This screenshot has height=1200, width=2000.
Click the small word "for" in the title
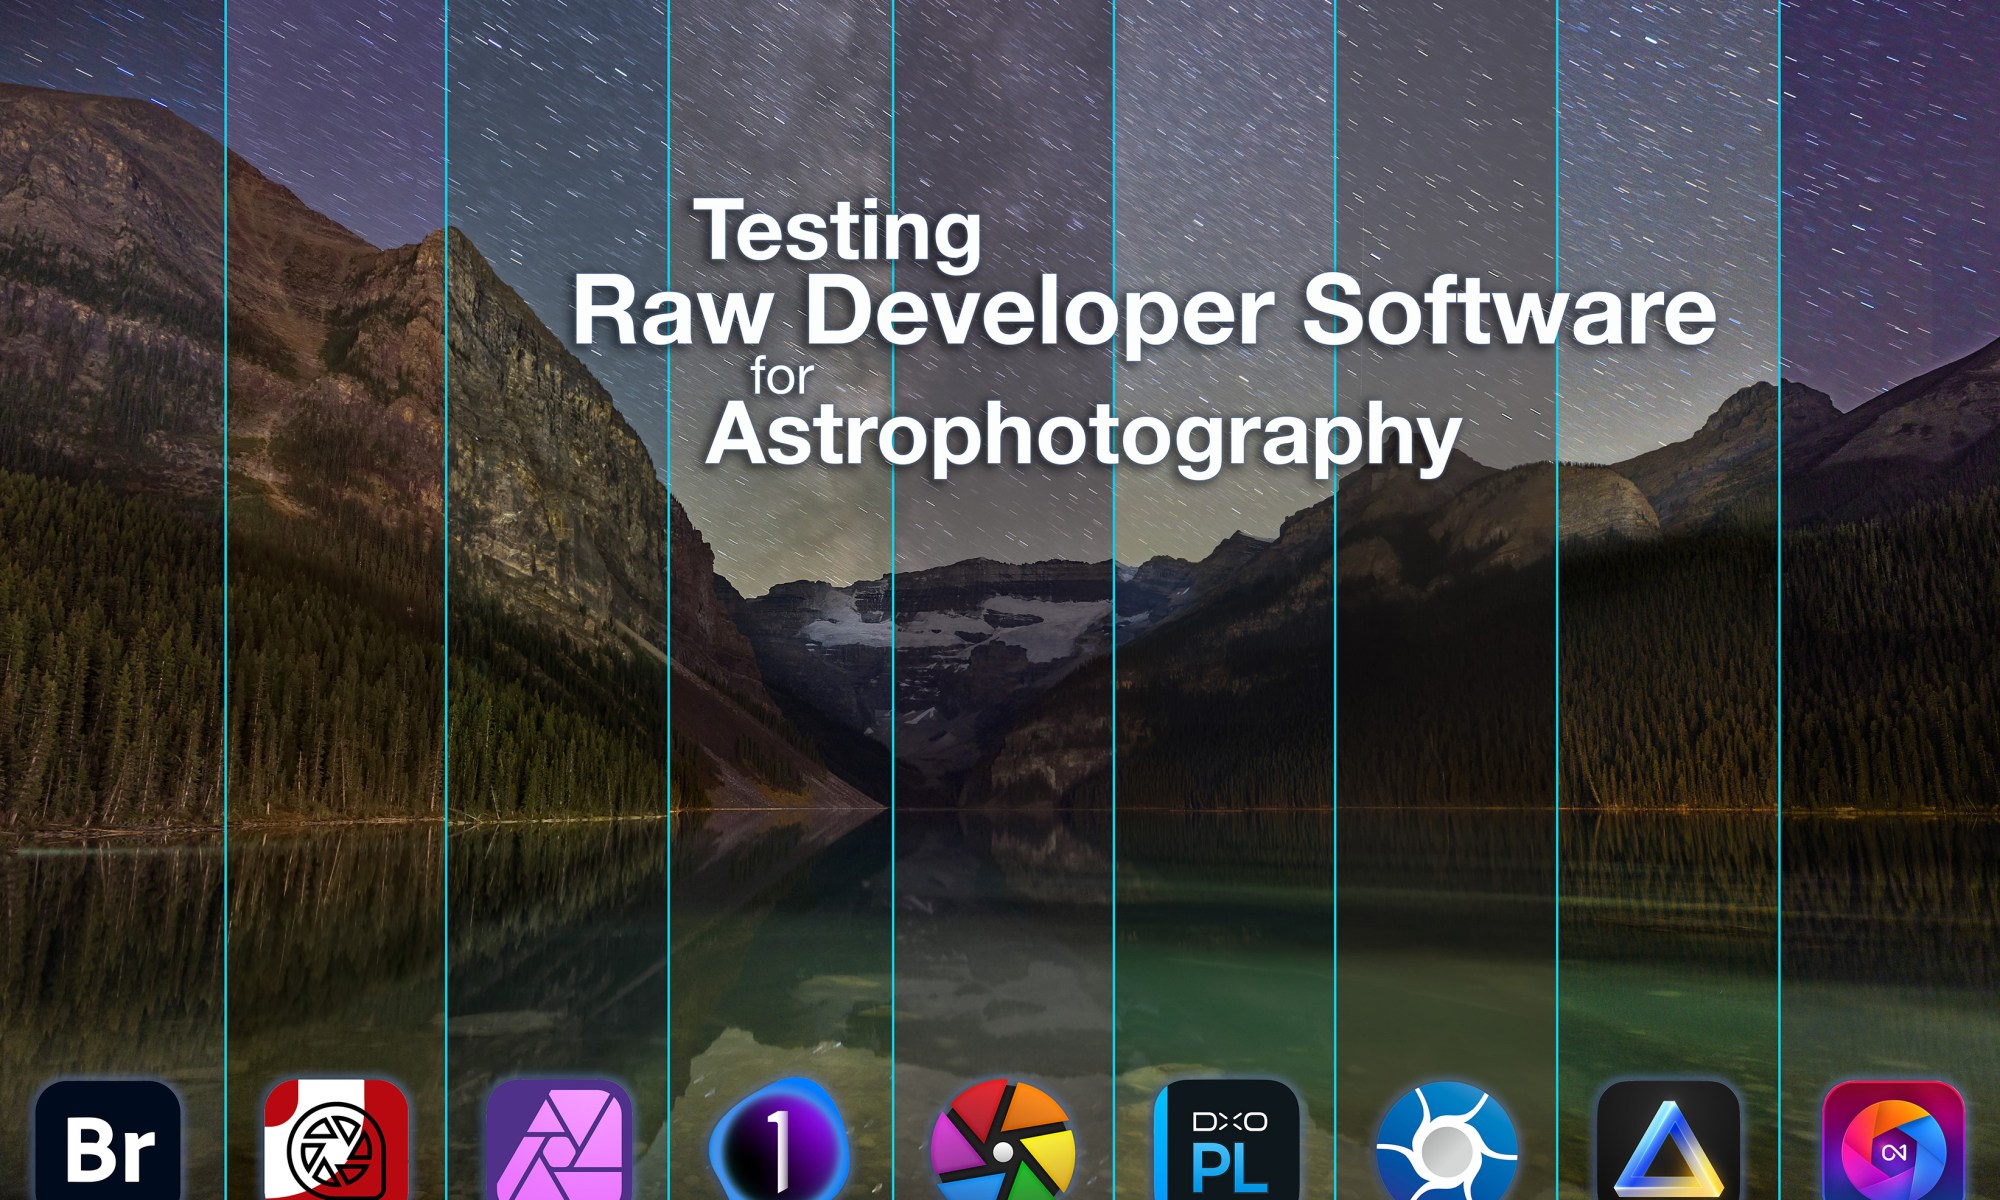point(781,377)
